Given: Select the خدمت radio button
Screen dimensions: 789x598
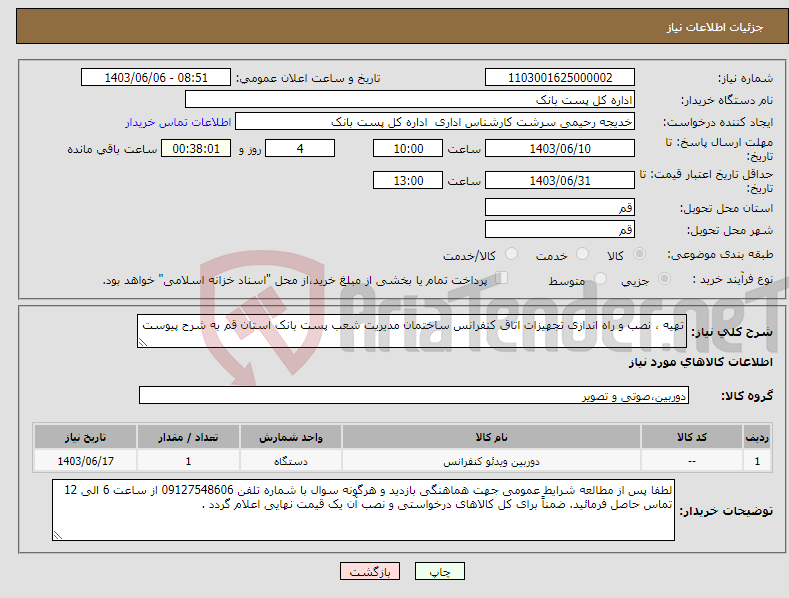Looking at the screenshot, I should point(582,254).
